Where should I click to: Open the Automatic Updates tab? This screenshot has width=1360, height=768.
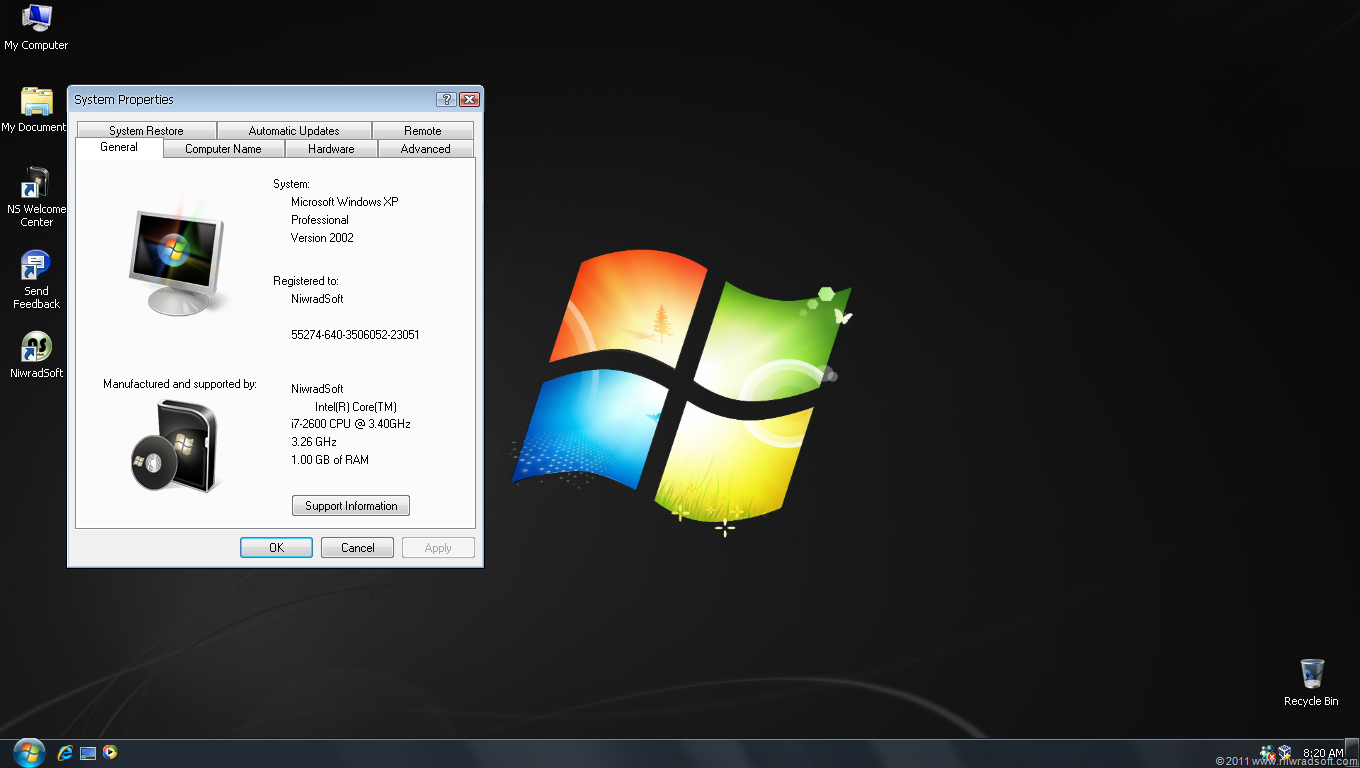[x=294, y=131]
